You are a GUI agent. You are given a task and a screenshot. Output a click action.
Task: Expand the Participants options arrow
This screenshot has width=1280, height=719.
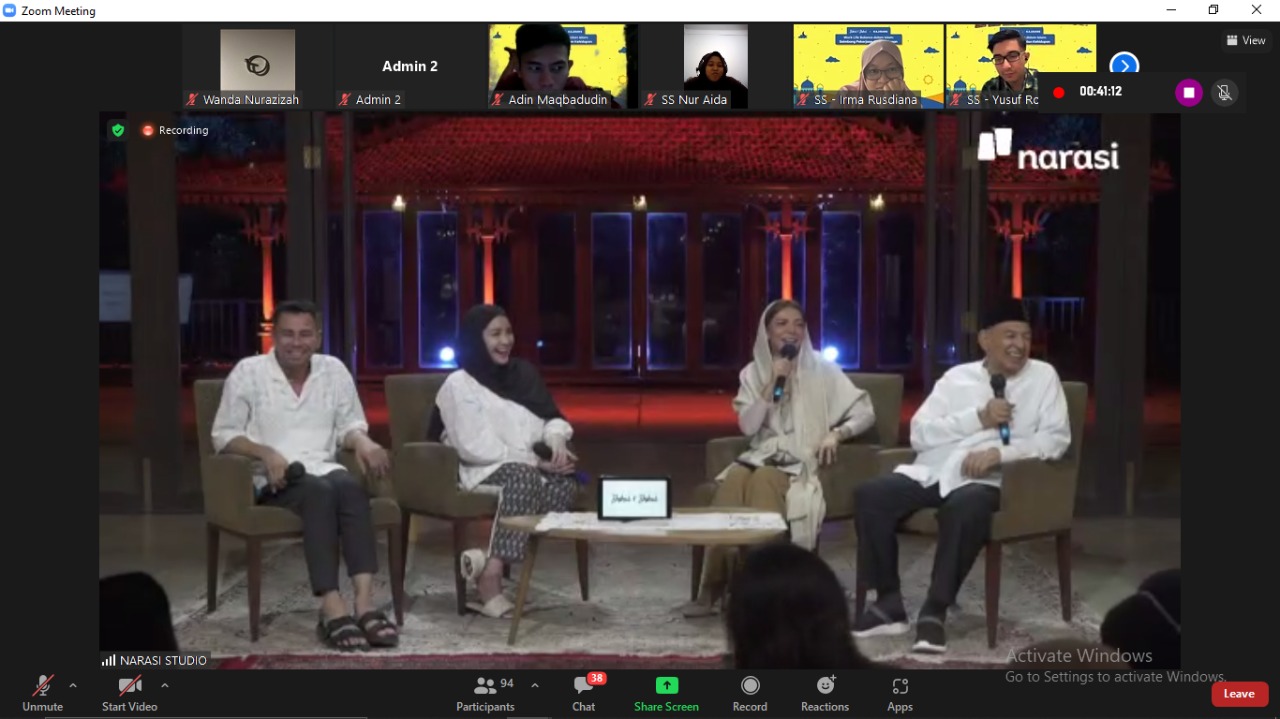535,686
